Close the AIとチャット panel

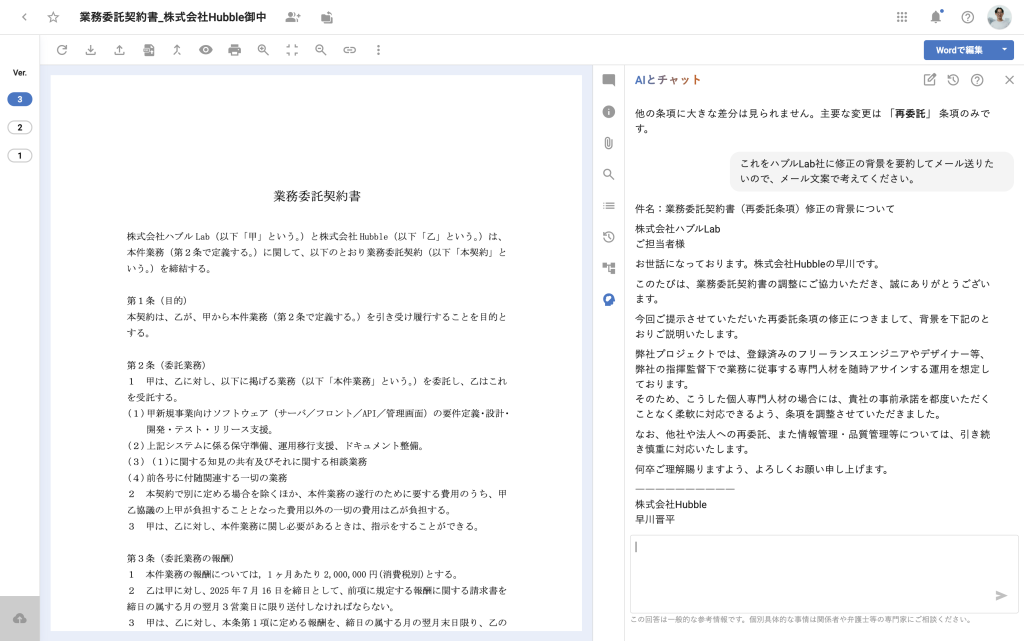pyautogui.click(x=1010, y=80)
